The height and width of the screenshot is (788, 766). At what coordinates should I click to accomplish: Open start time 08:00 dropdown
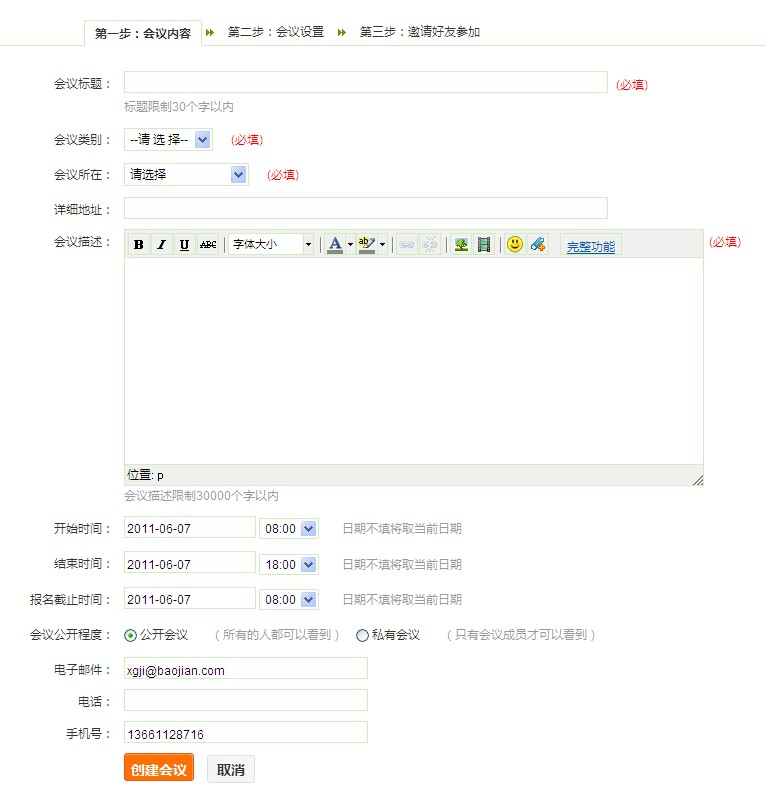point(289,529)
